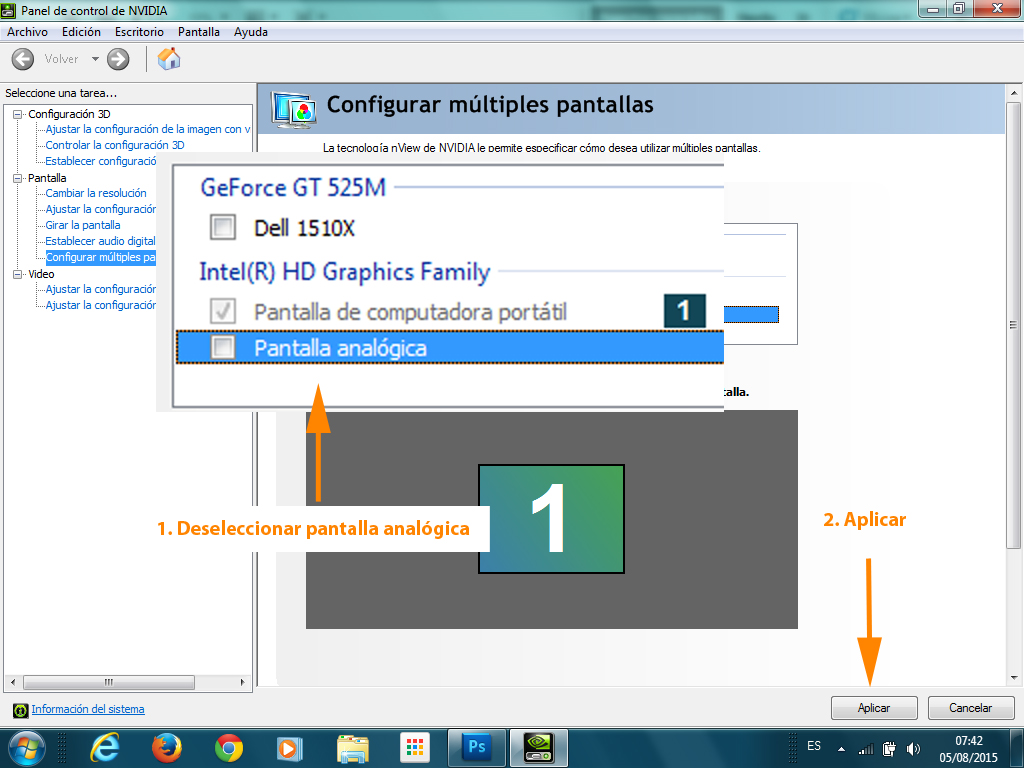Open the Volver history dropdown arrow
The width and height of the screenshot is (1024, 768).
click(95, 59)
